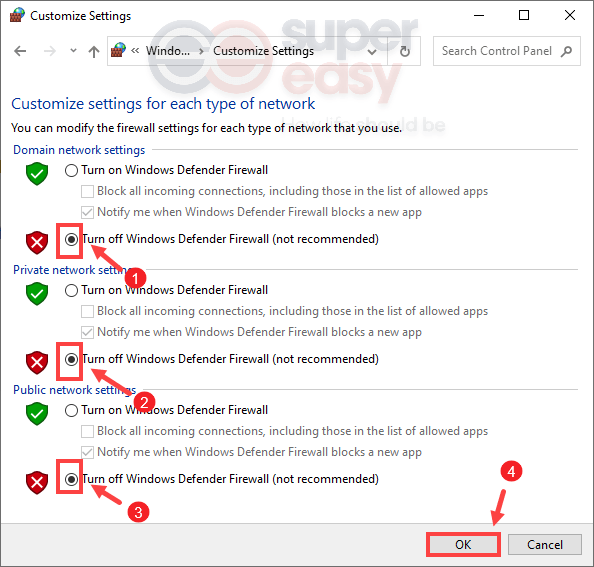The width and height of the screenshot is (594, 567).
Task: Select Turn on Firewall for Private network
Action: [x=71, y=290]
